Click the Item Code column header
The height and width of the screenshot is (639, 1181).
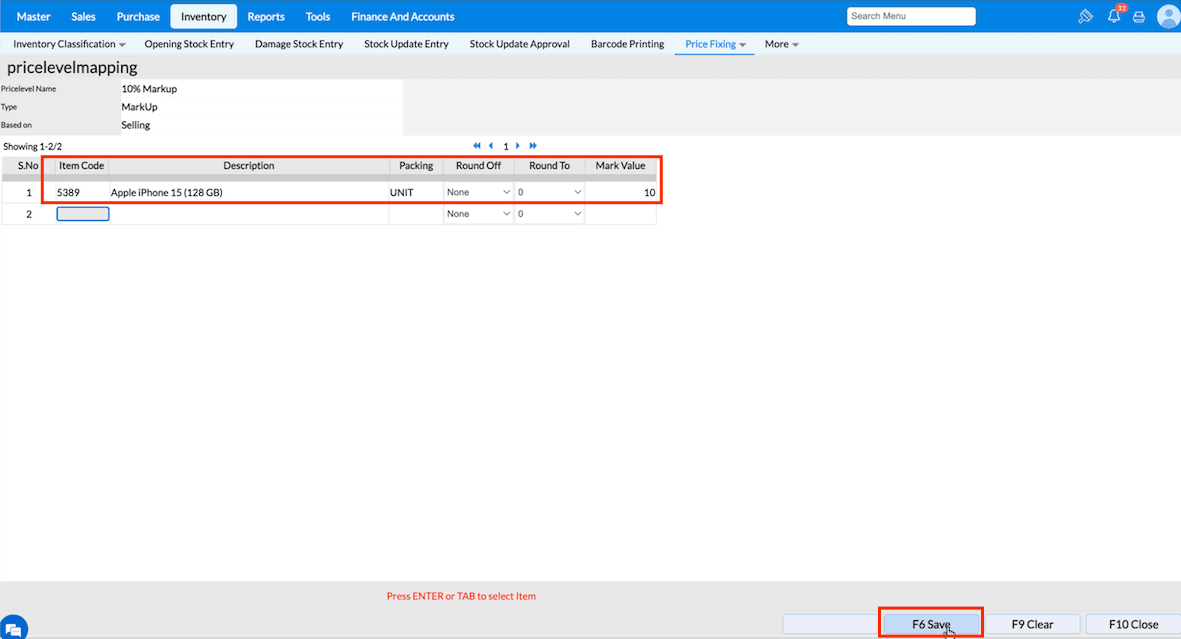[81, 166]
